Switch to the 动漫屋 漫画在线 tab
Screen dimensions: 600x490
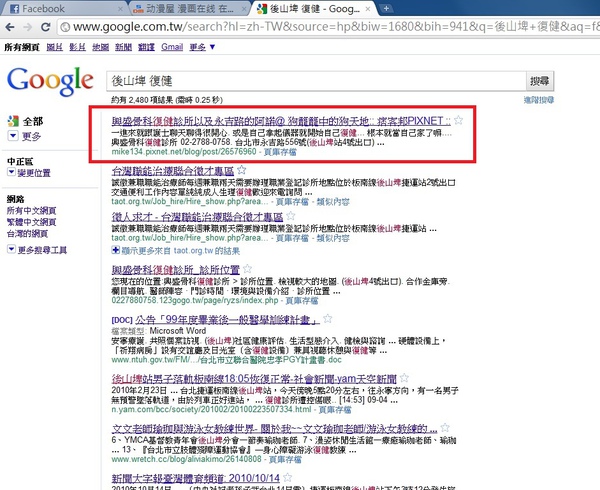189,8
